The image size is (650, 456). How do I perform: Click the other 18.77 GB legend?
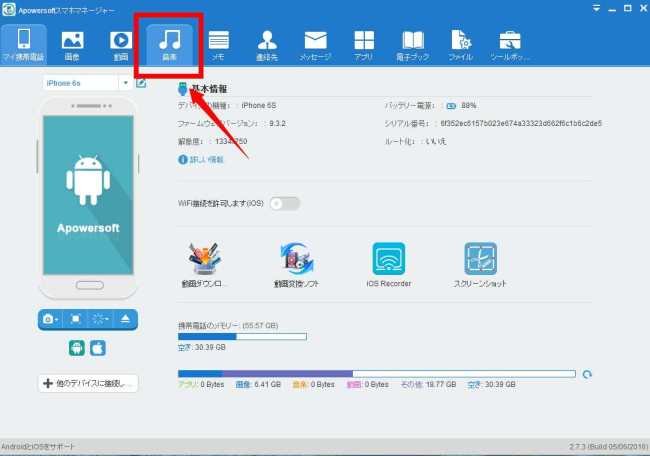[428, 384]
